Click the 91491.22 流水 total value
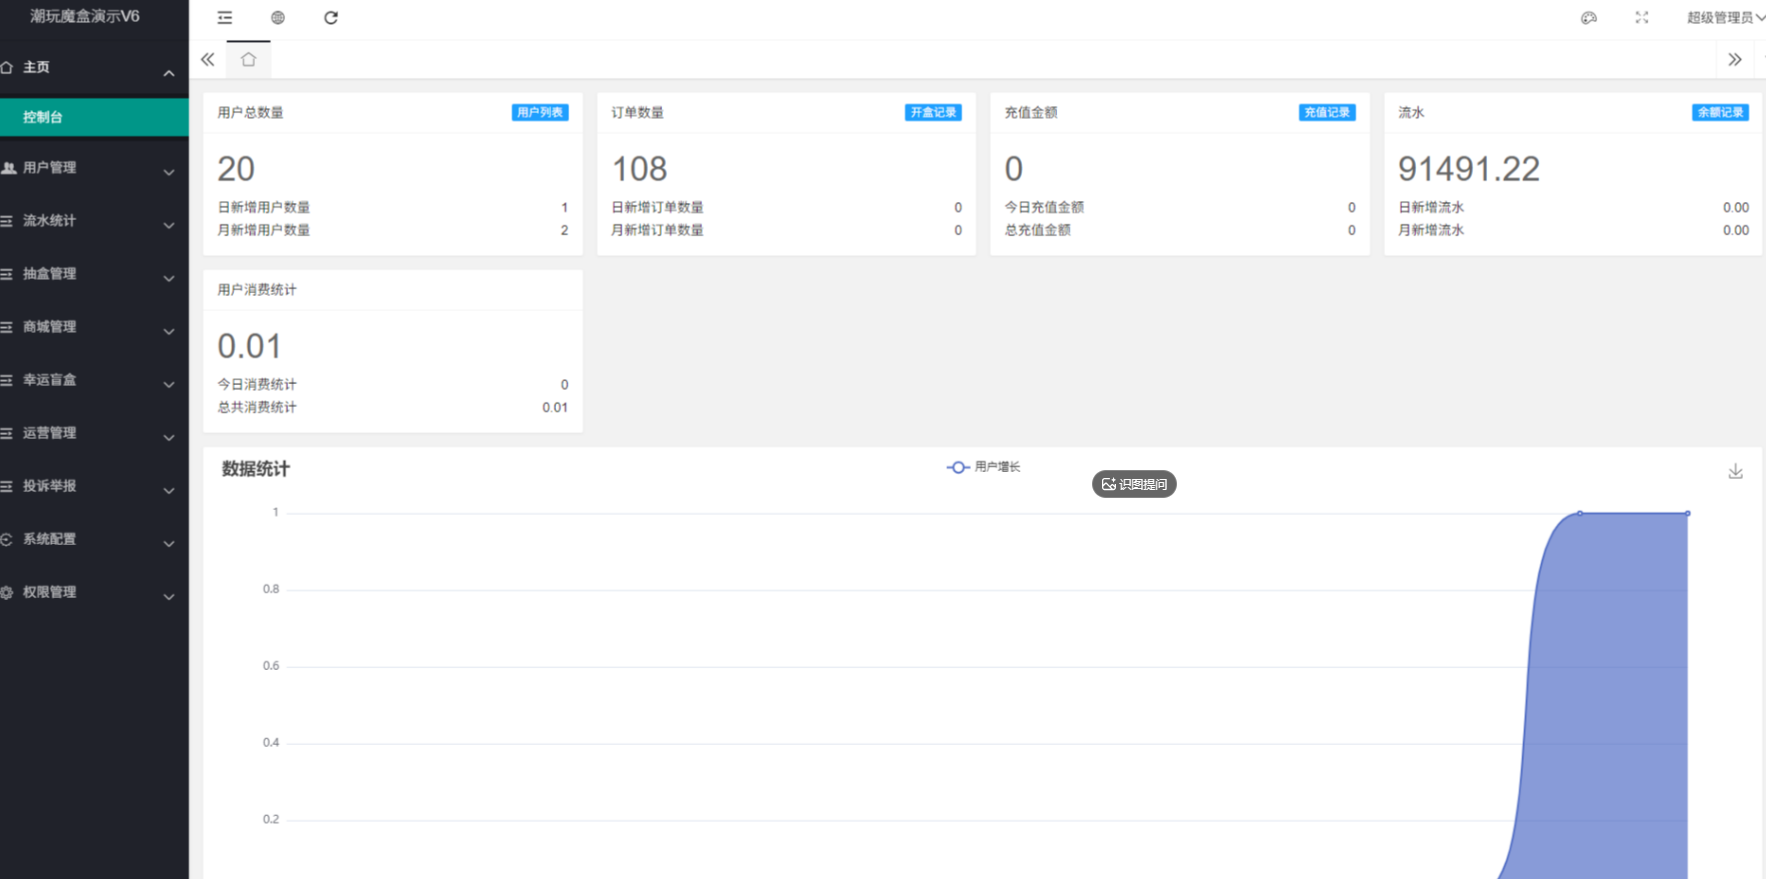 point(1469,169)
